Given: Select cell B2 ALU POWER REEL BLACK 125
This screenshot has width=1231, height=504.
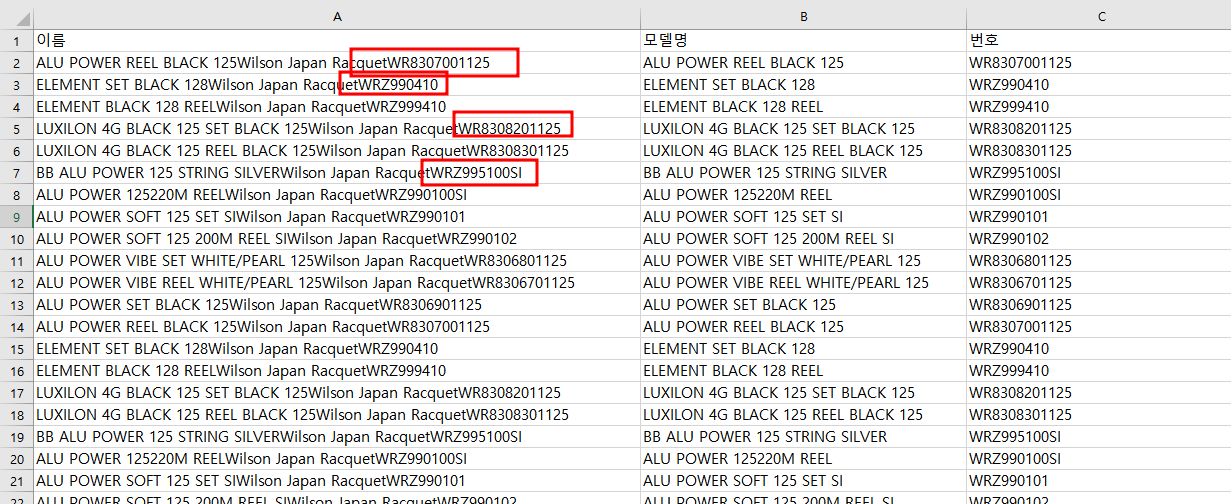Looking at the screenshot, I should [803, 63].
